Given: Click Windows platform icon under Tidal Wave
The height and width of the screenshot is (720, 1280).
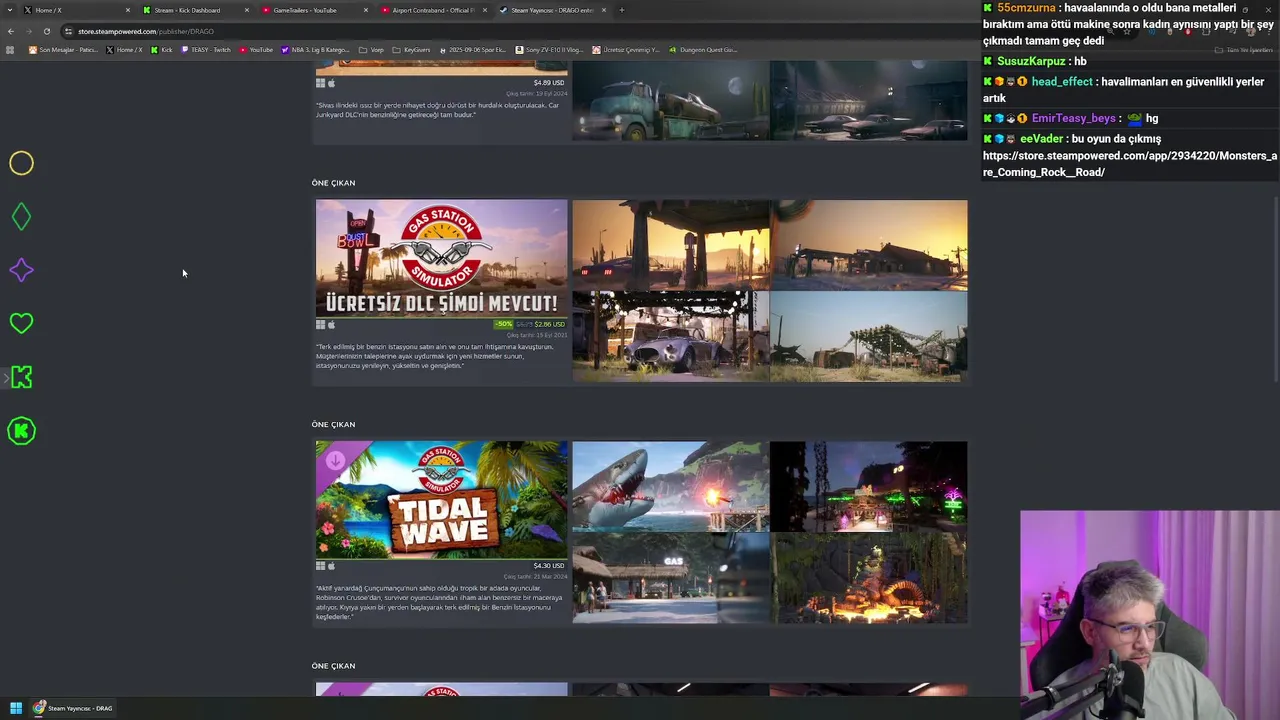Looking at the screenshot, I should tap(320, 566).
